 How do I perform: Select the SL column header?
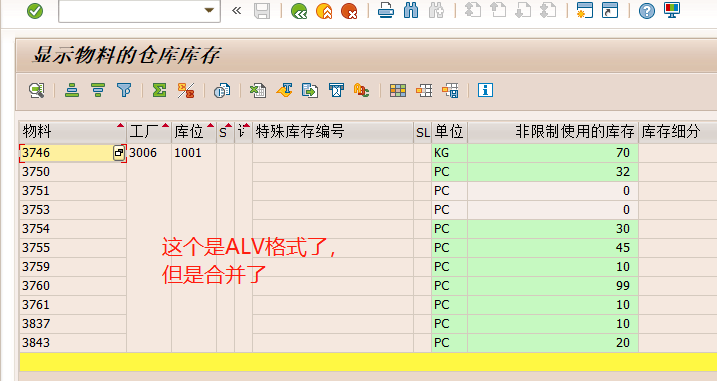pyautogui.click(x=423, y=132)
